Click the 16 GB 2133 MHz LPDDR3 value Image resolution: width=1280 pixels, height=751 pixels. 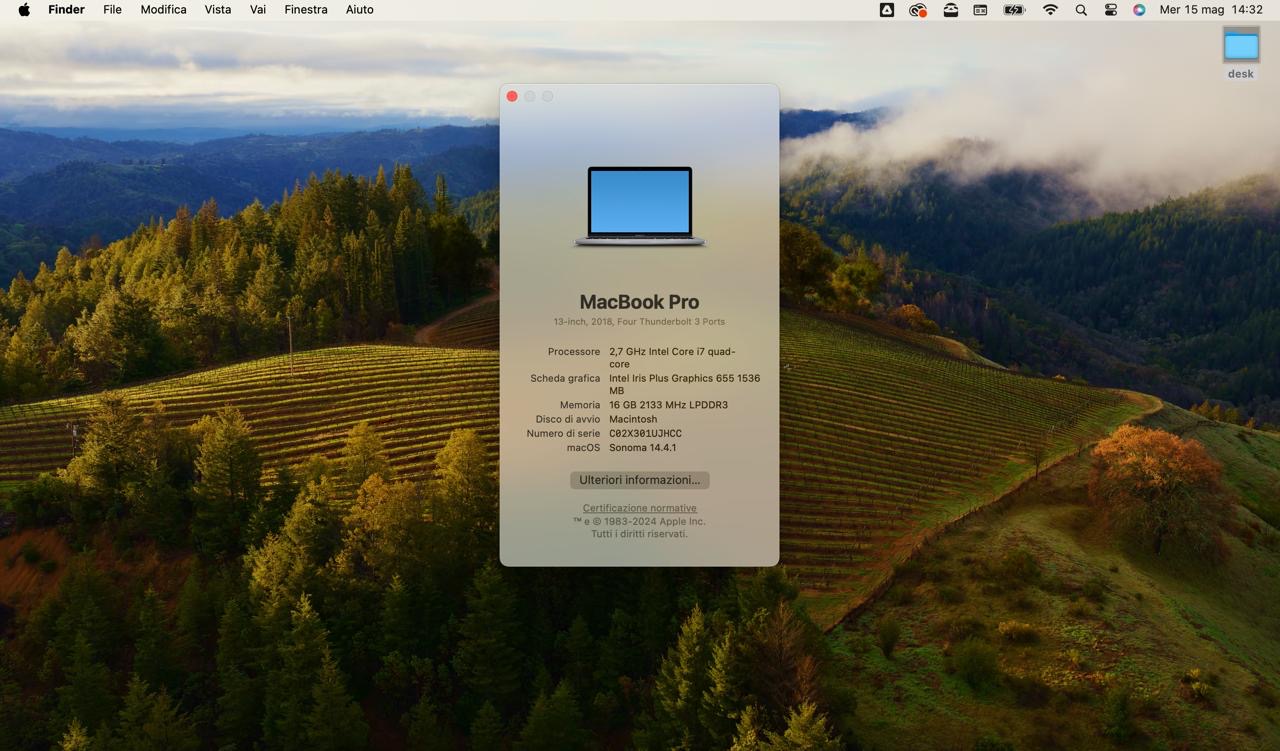(669, 405)
